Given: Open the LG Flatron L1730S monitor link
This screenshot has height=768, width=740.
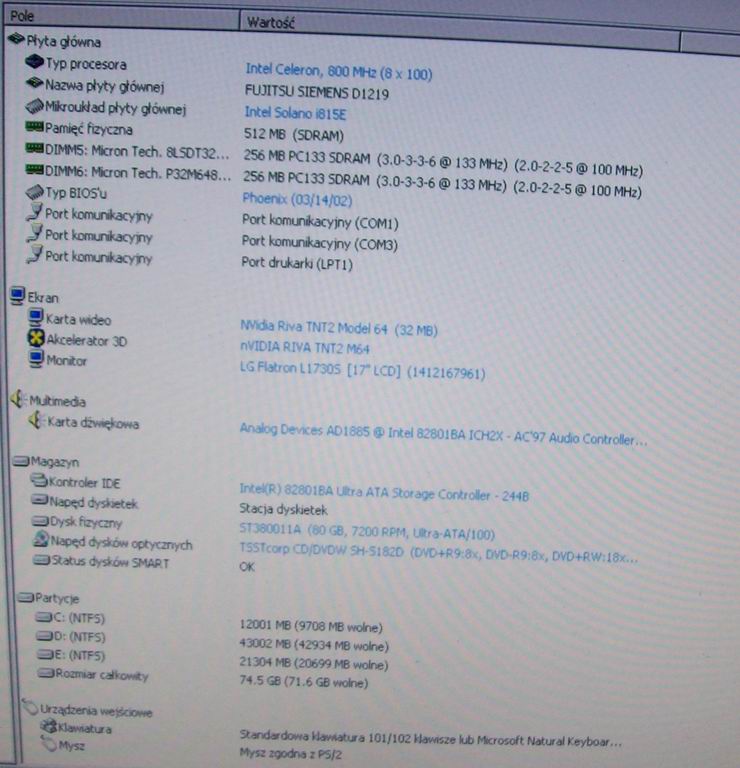Looking at the screenshot, I should point(362,370).
